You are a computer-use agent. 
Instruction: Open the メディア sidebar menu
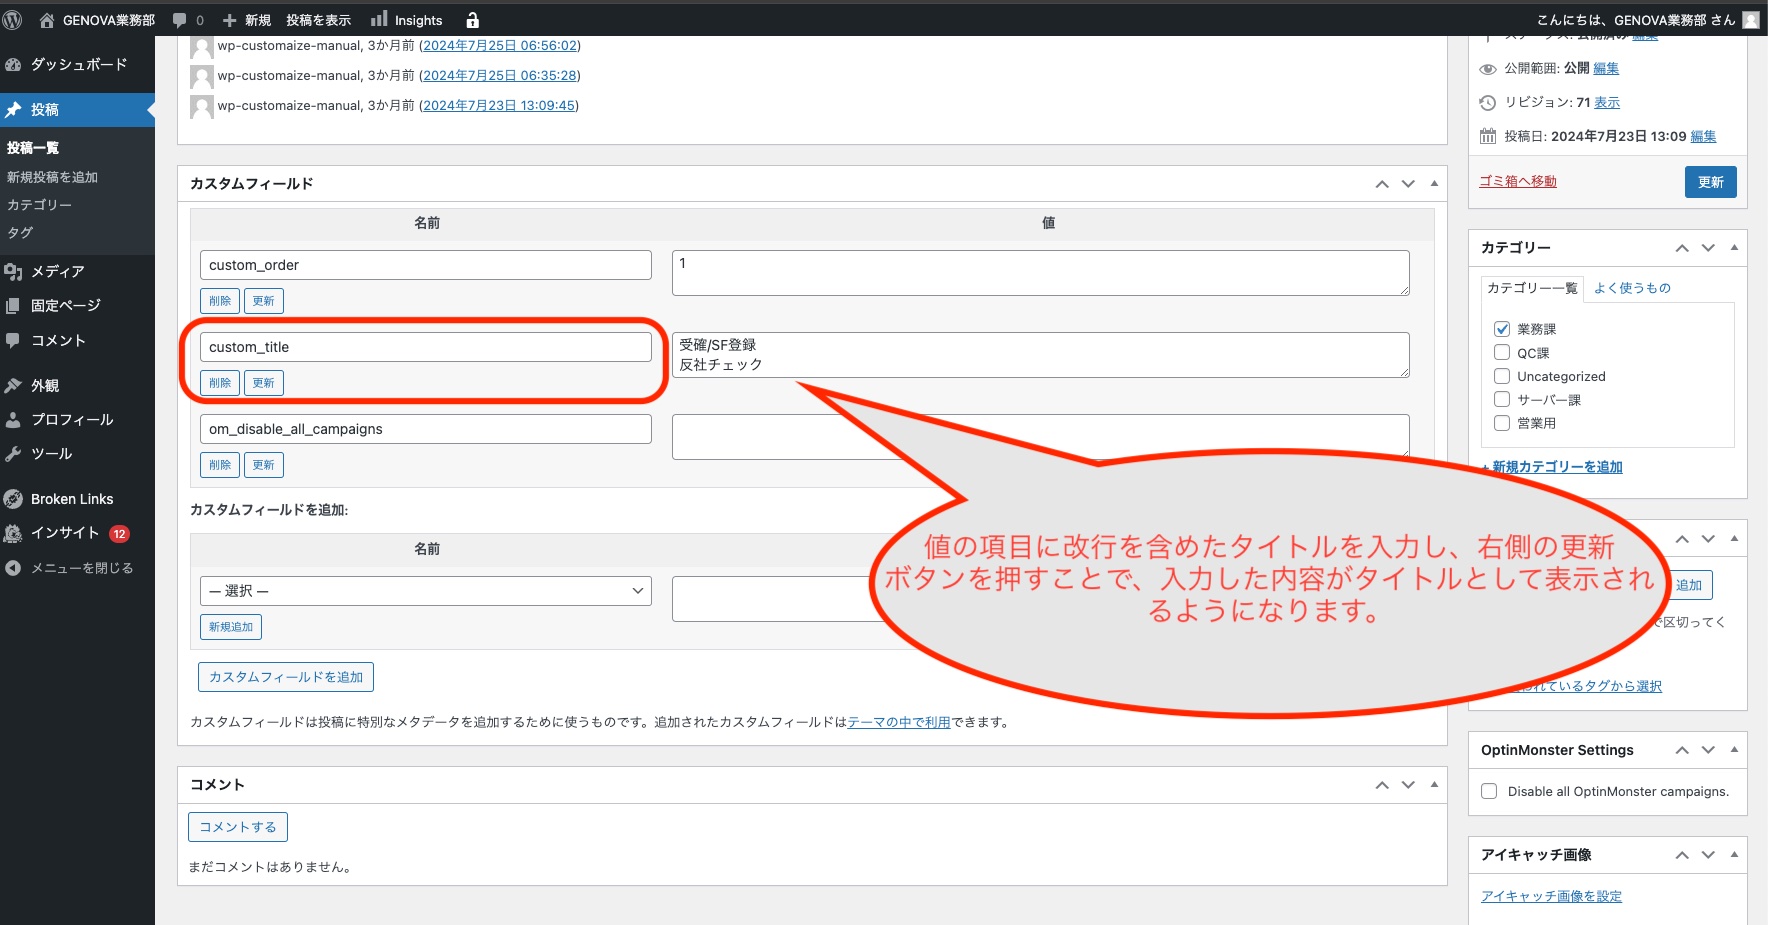[57, 271]
